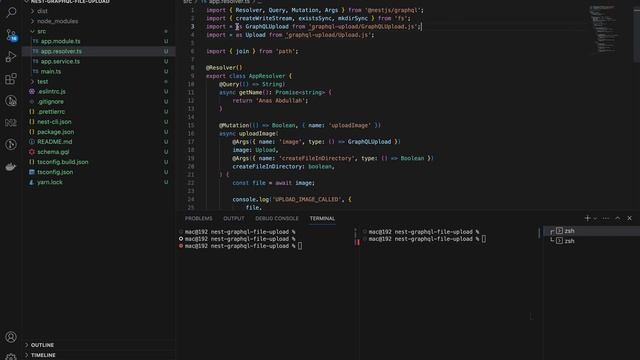The width and height of the screenshot is (640, 360).
Task: Switch to the OUTPUT tab
Action: [234, 218]
